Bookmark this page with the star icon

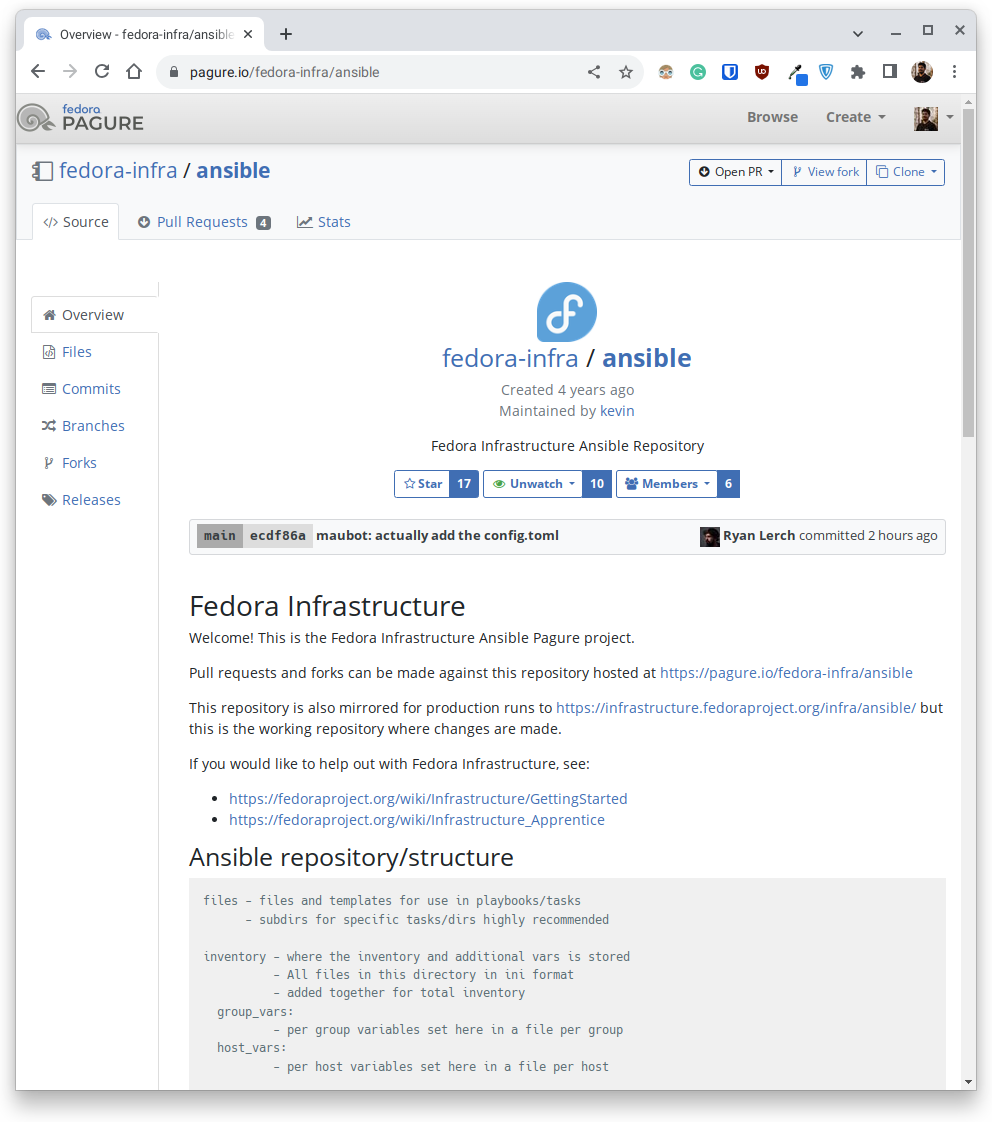626,72
